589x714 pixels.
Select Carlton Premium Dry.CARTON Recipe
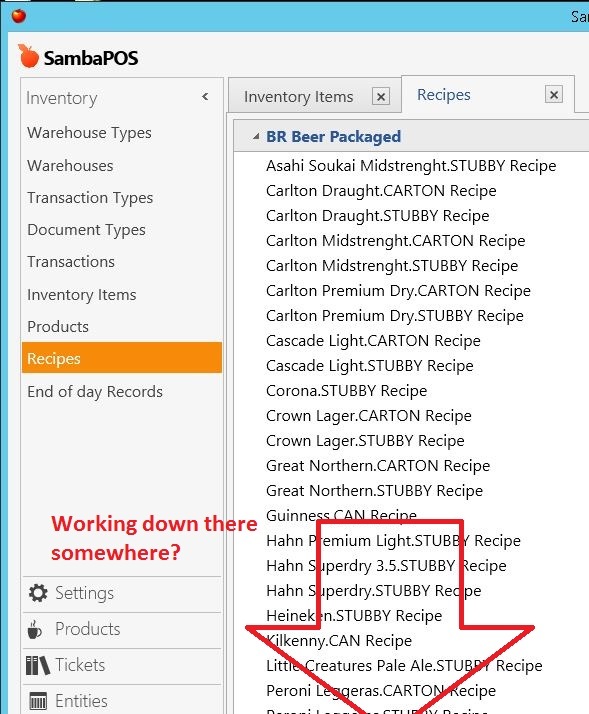[x=398, y=291]
